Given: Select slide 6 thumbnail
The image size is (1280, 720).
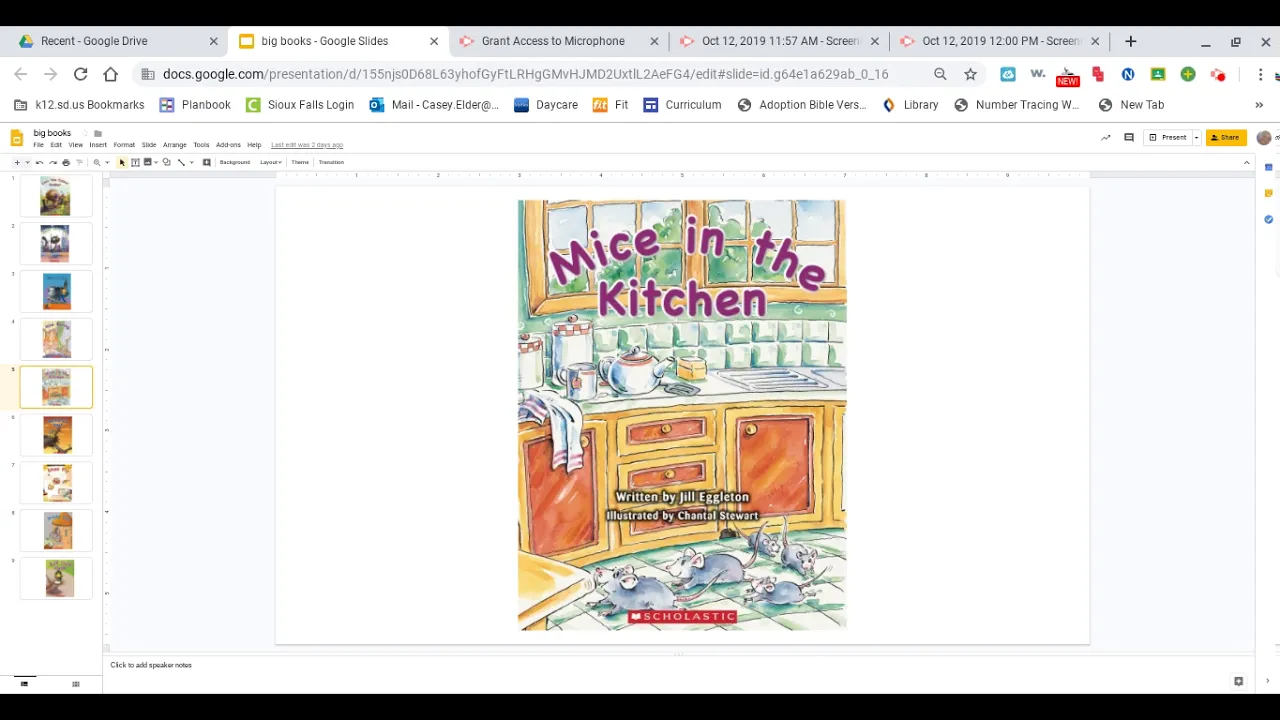Looking at the screenshot, I should click(x=56, y=435).
